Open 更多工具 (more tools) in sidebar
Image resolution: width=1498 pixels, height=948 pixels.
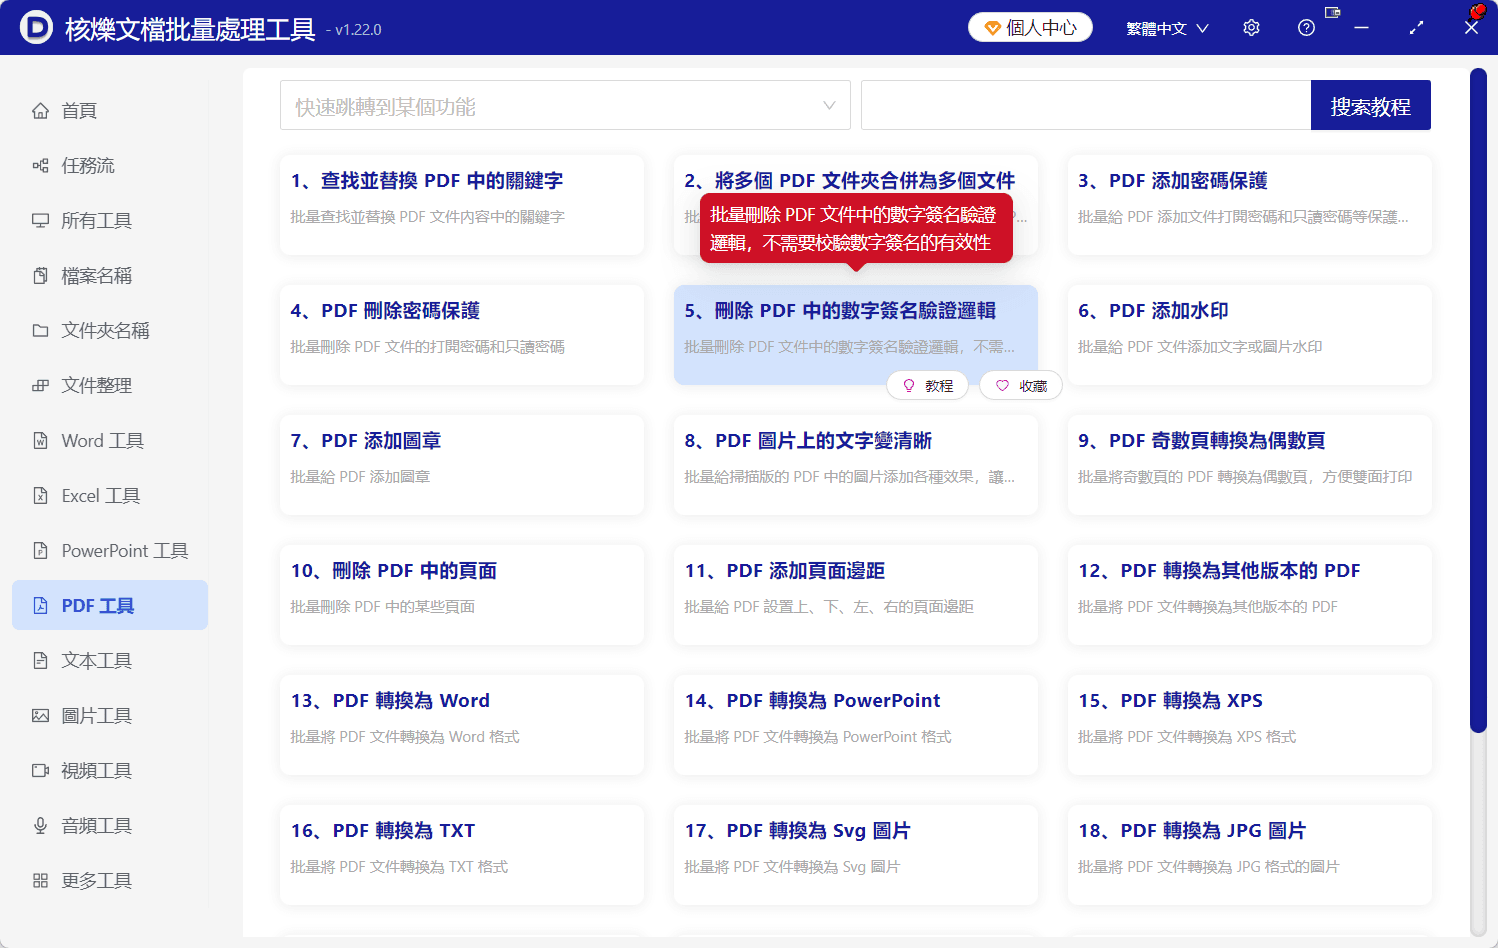[97, 880]
